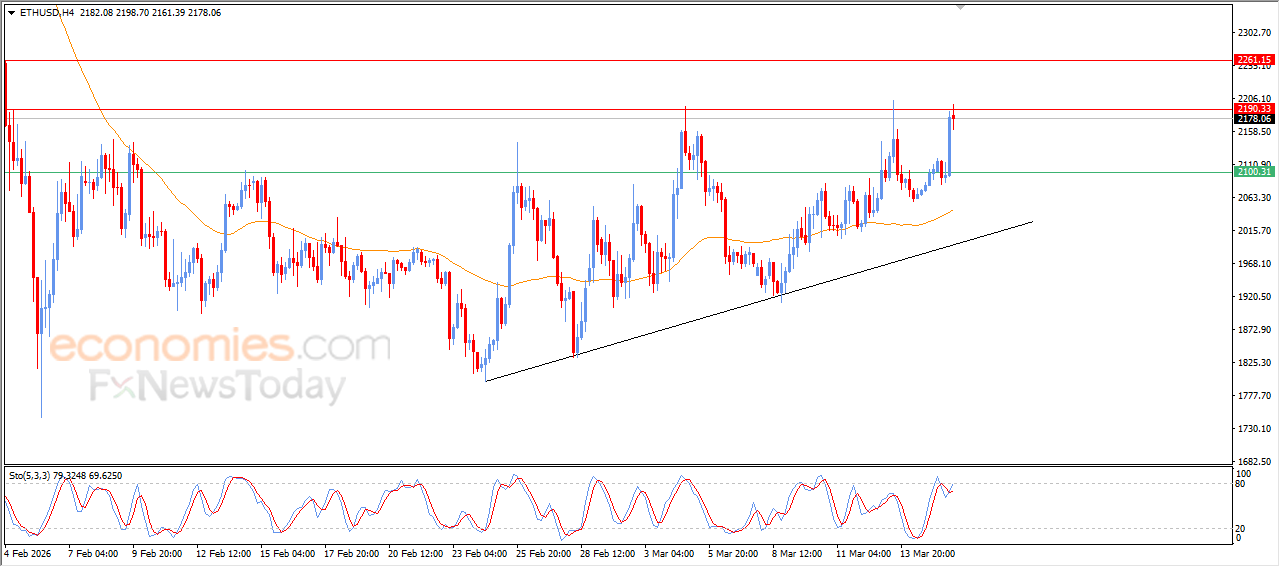This screenshot has height=567, width=1280.
Task: Click the ETHUSD,H4 symbol dropdown arrow
Action: point(11,13)
